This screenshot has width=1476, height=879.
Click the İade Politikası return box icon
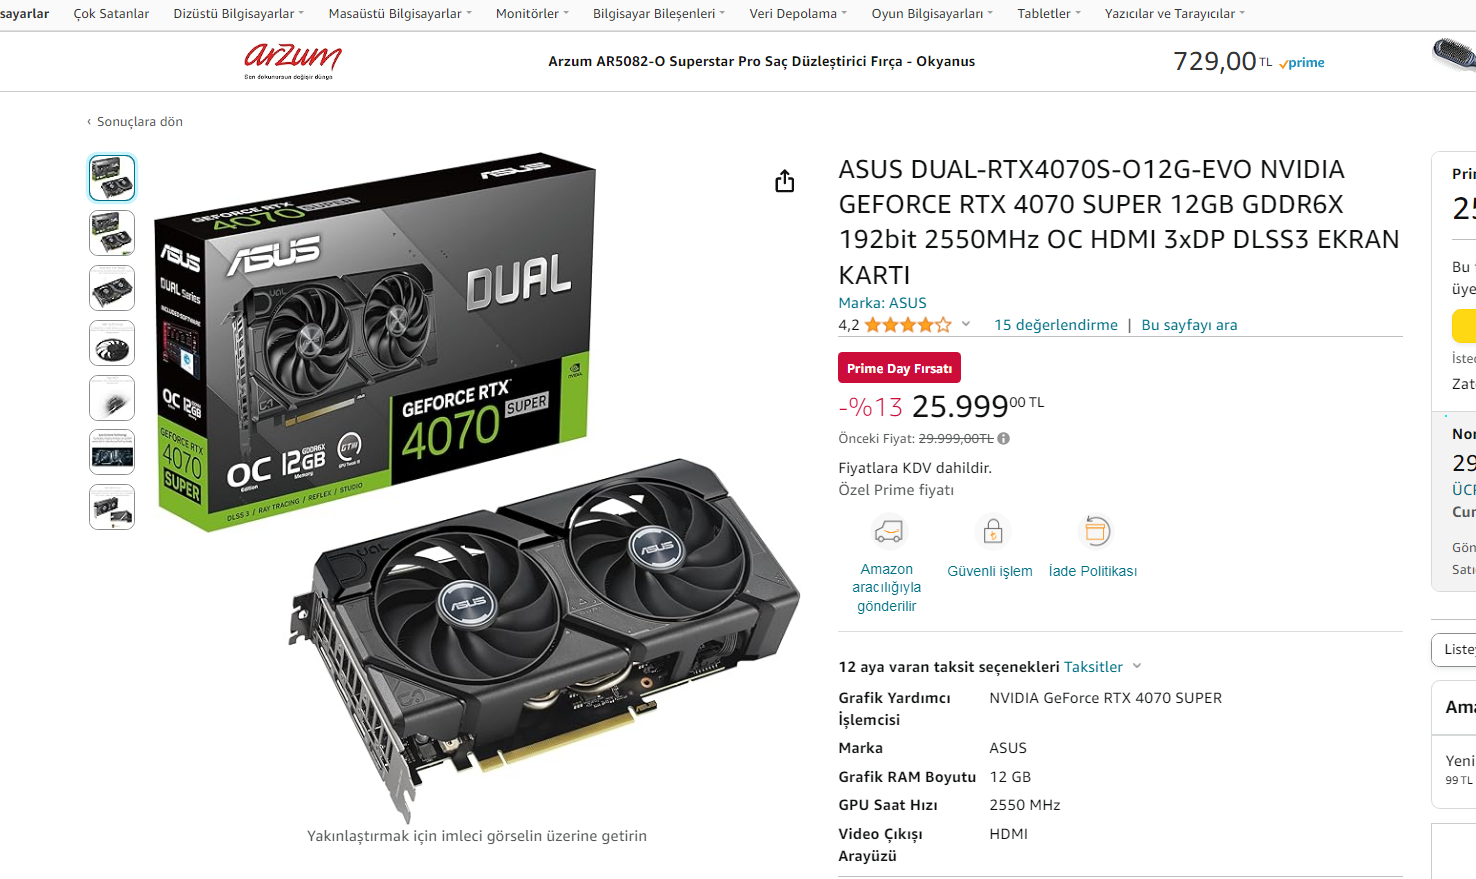coord(1096,531)
